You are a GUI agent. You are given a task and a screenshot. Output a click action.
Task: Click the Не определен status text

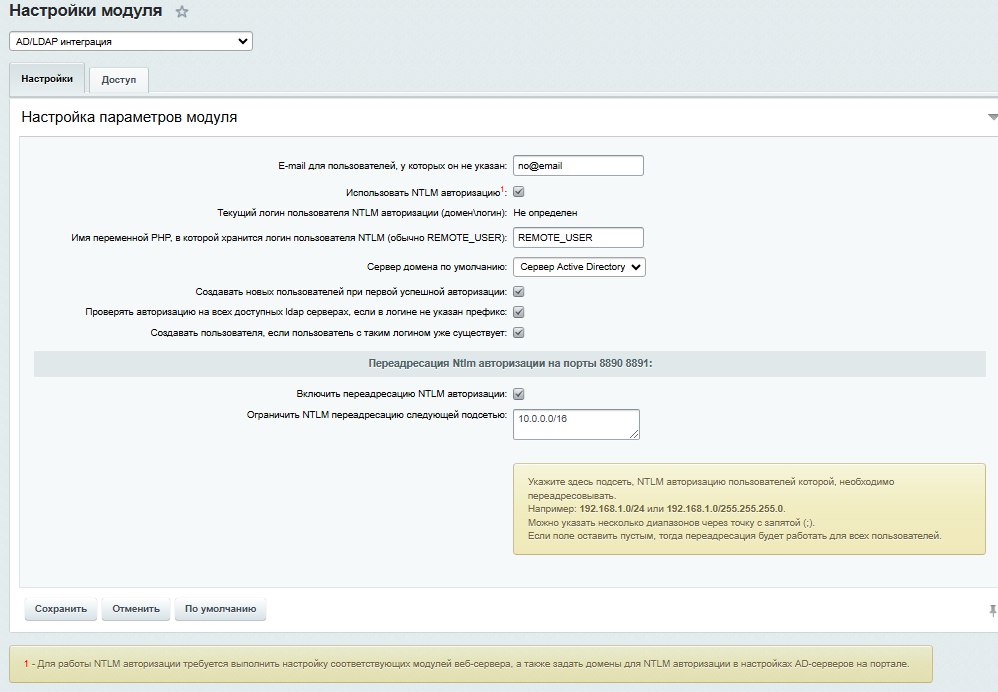point(545,213)
